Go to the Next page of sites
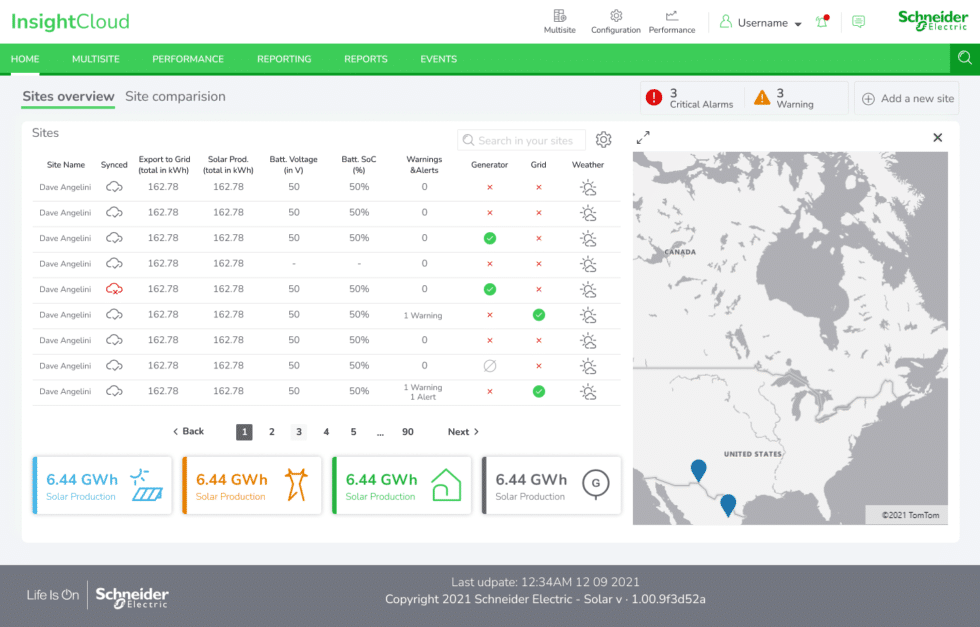The image size is (980, 627). click(463, 431)
